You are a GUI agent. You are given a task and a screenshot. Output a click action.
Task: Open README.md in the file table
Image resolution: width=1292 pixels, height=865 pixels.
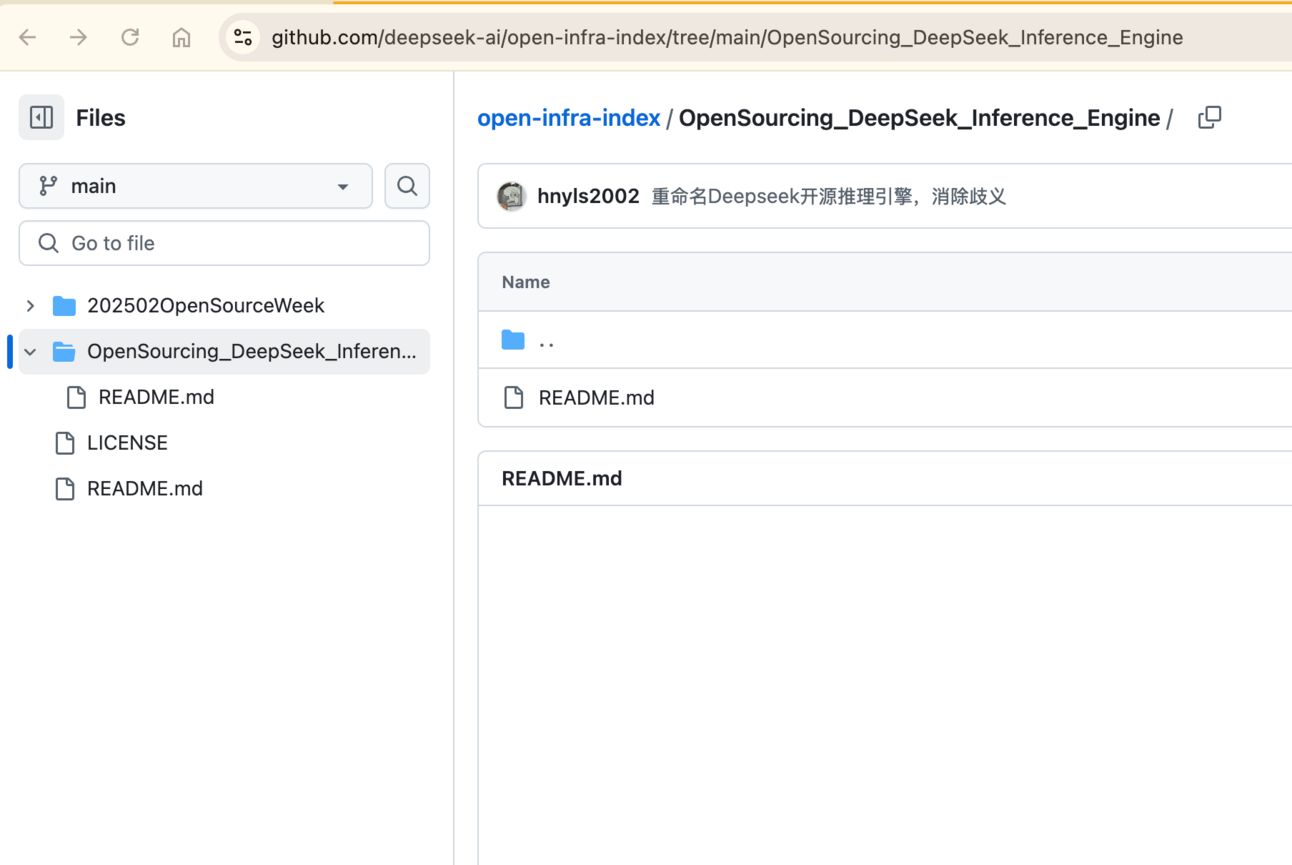click(x=596, y=398)
